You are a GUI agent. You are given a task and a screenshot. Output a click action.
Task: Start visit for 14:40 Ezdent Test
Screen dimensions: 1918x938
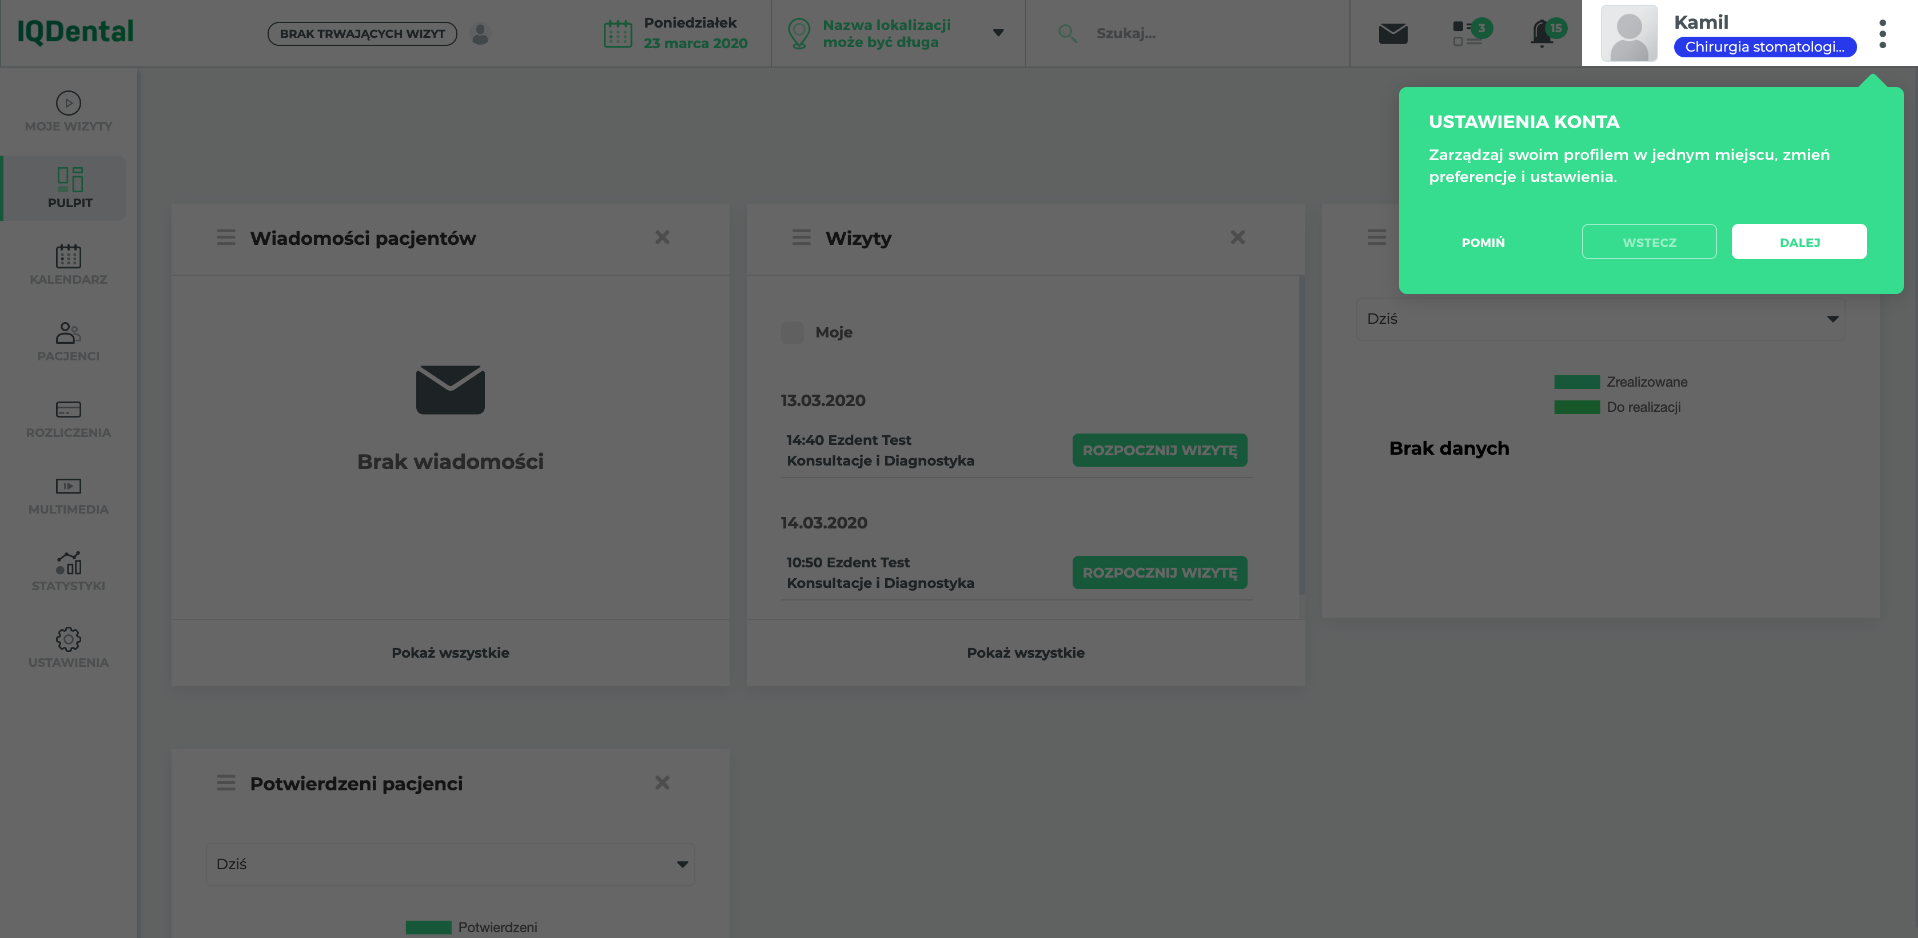click(1159, 450)
